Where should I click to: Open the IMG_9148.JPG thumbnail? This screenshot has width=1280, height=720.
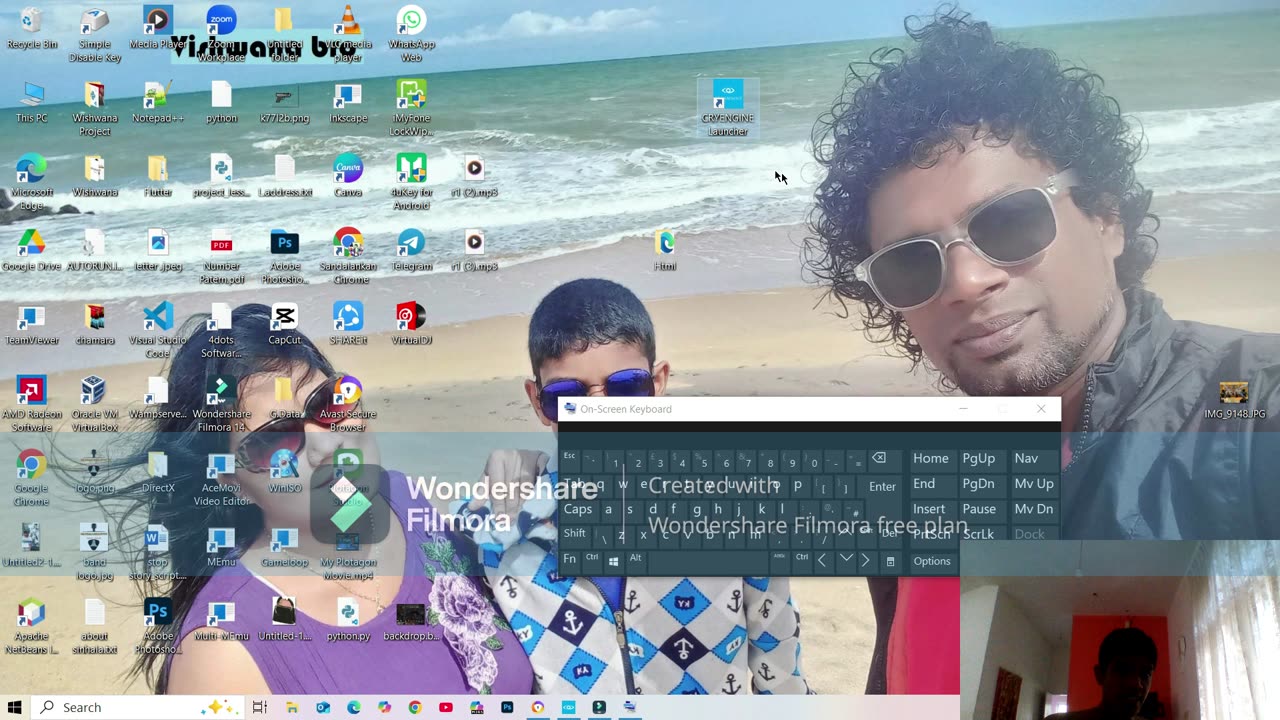click(x=1234, y=398)
